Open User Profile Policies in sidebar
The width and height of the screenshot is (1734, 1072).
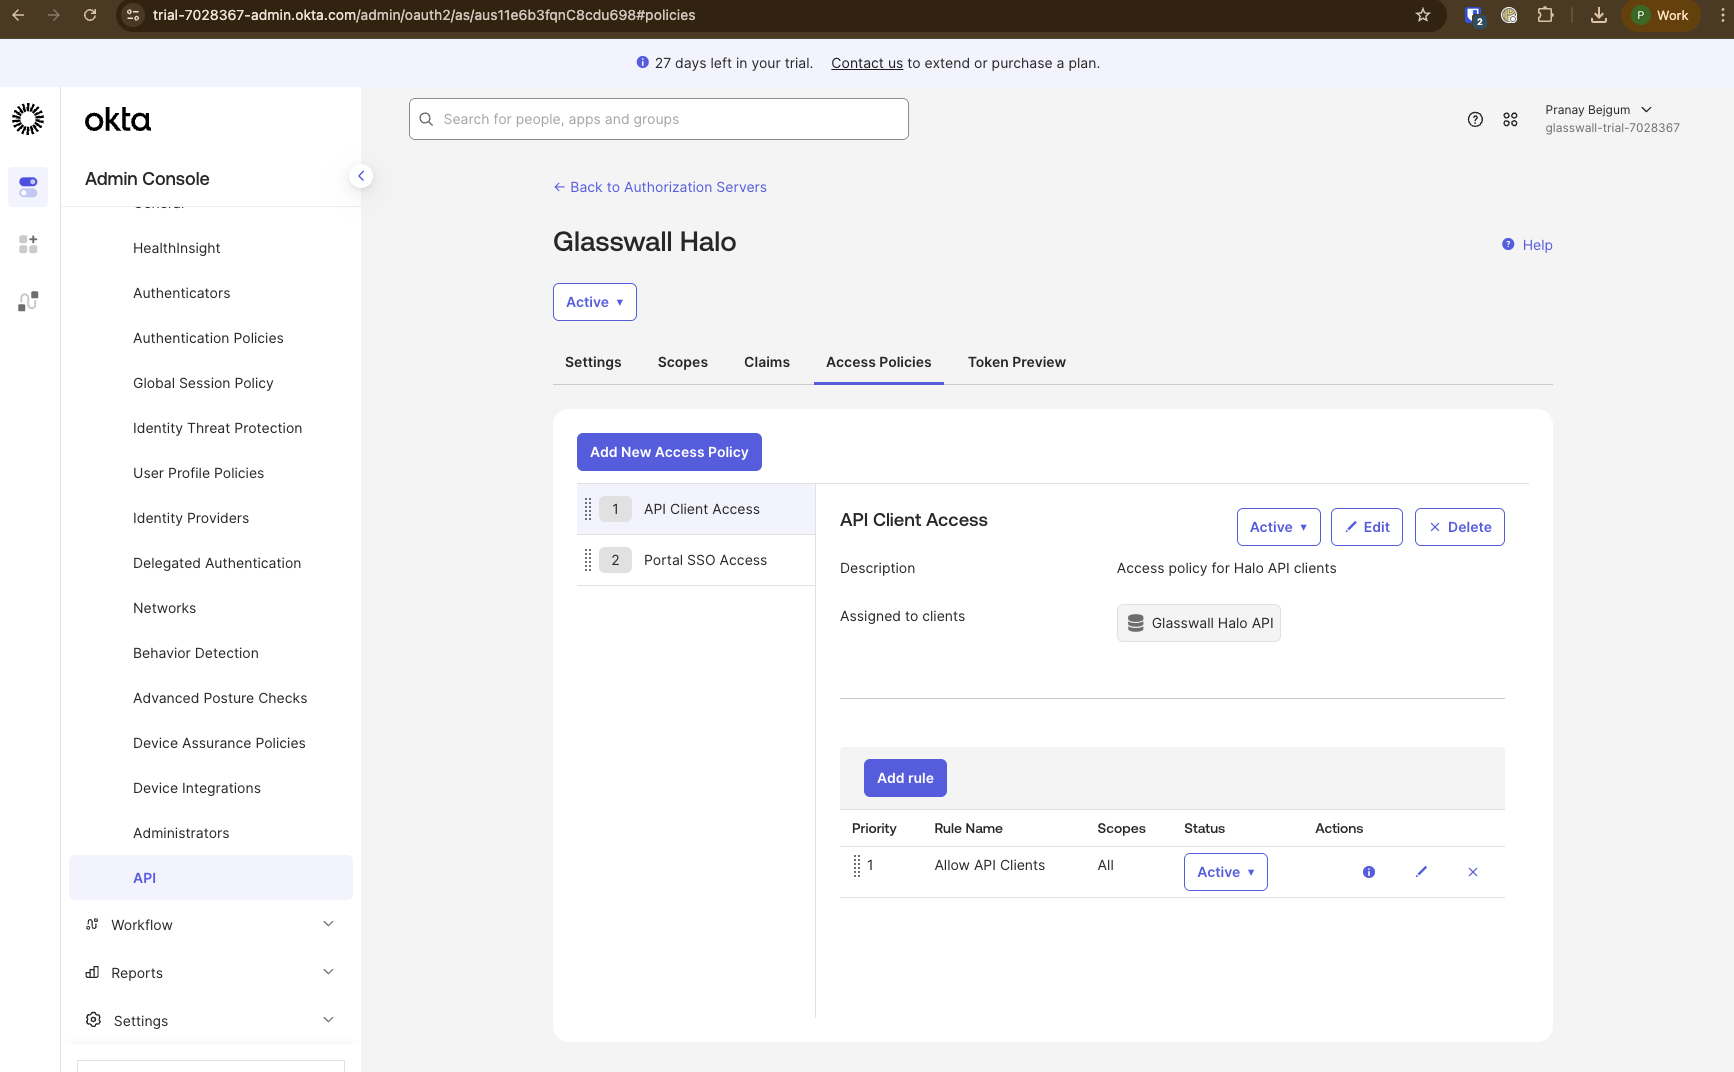[x=198, y=473]
